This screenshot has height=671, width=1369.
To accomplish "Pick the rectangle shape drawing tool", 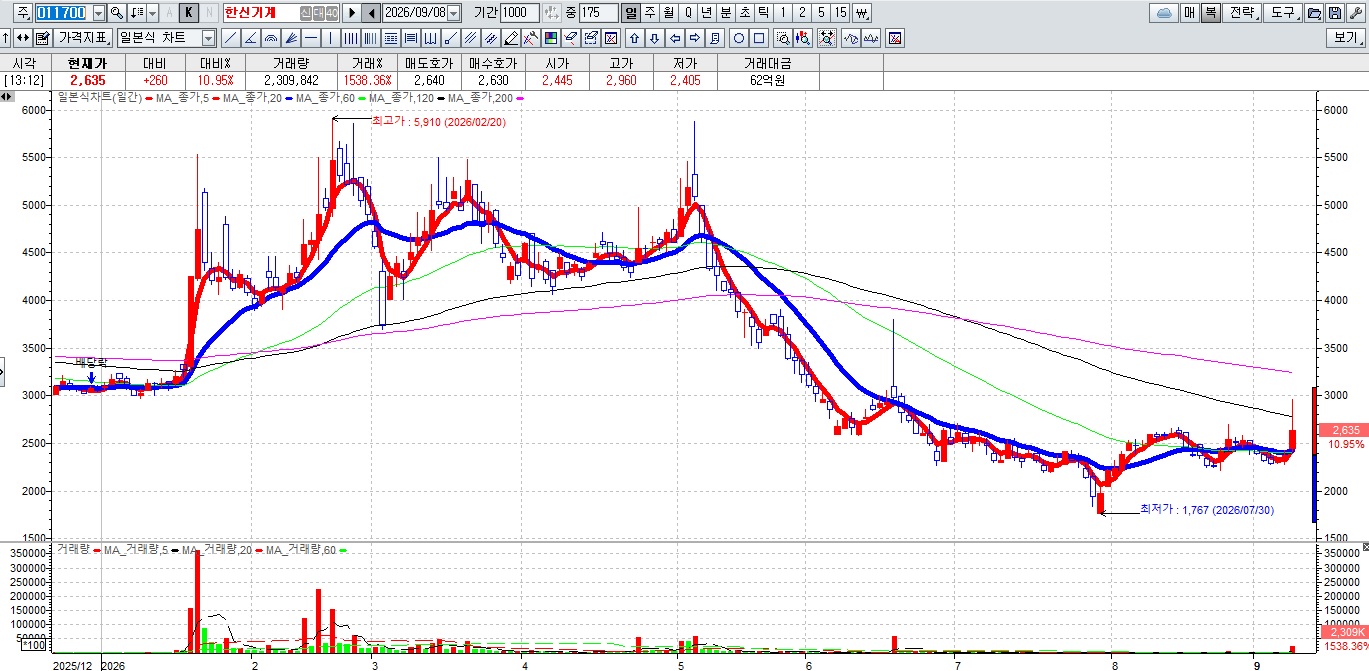I will 759,38.
